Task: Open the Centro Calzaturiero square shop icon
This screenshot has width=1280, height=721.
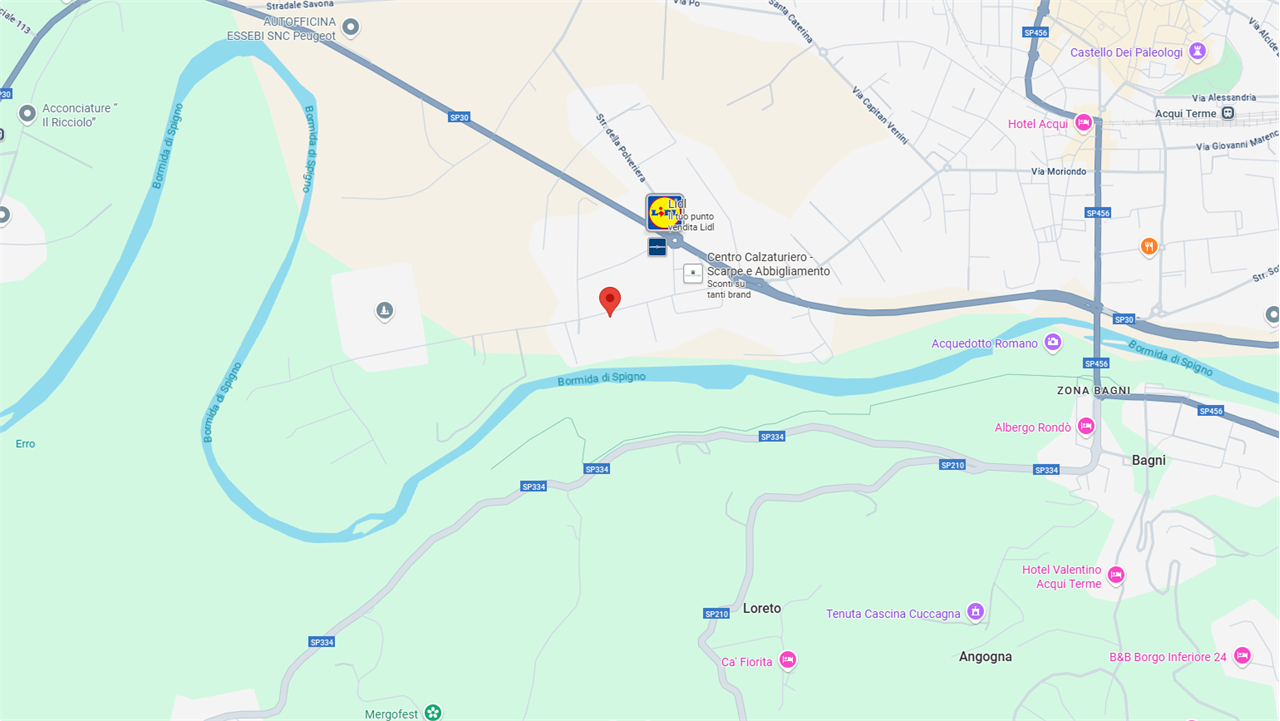Action: tap(693, 273)
